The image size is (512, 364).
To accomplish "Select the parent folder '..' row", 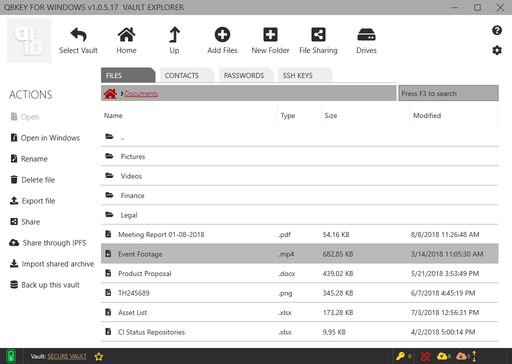I will (300, 137).
